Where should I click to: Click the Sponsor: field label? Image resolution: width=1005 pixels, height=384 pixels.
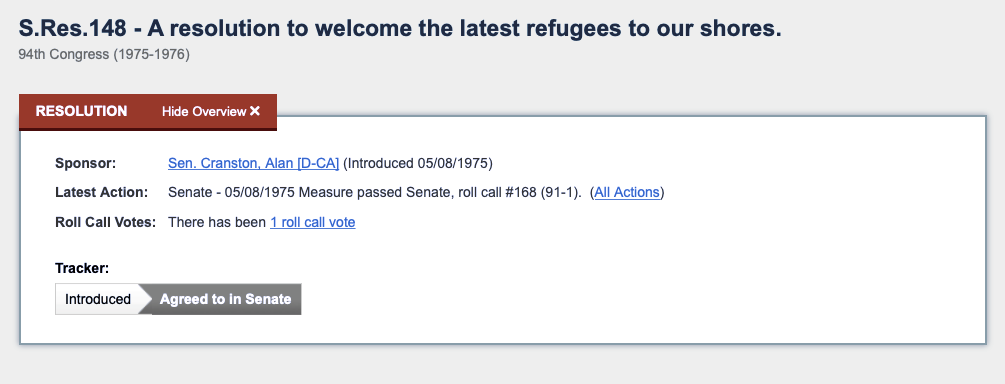(86, 163)
